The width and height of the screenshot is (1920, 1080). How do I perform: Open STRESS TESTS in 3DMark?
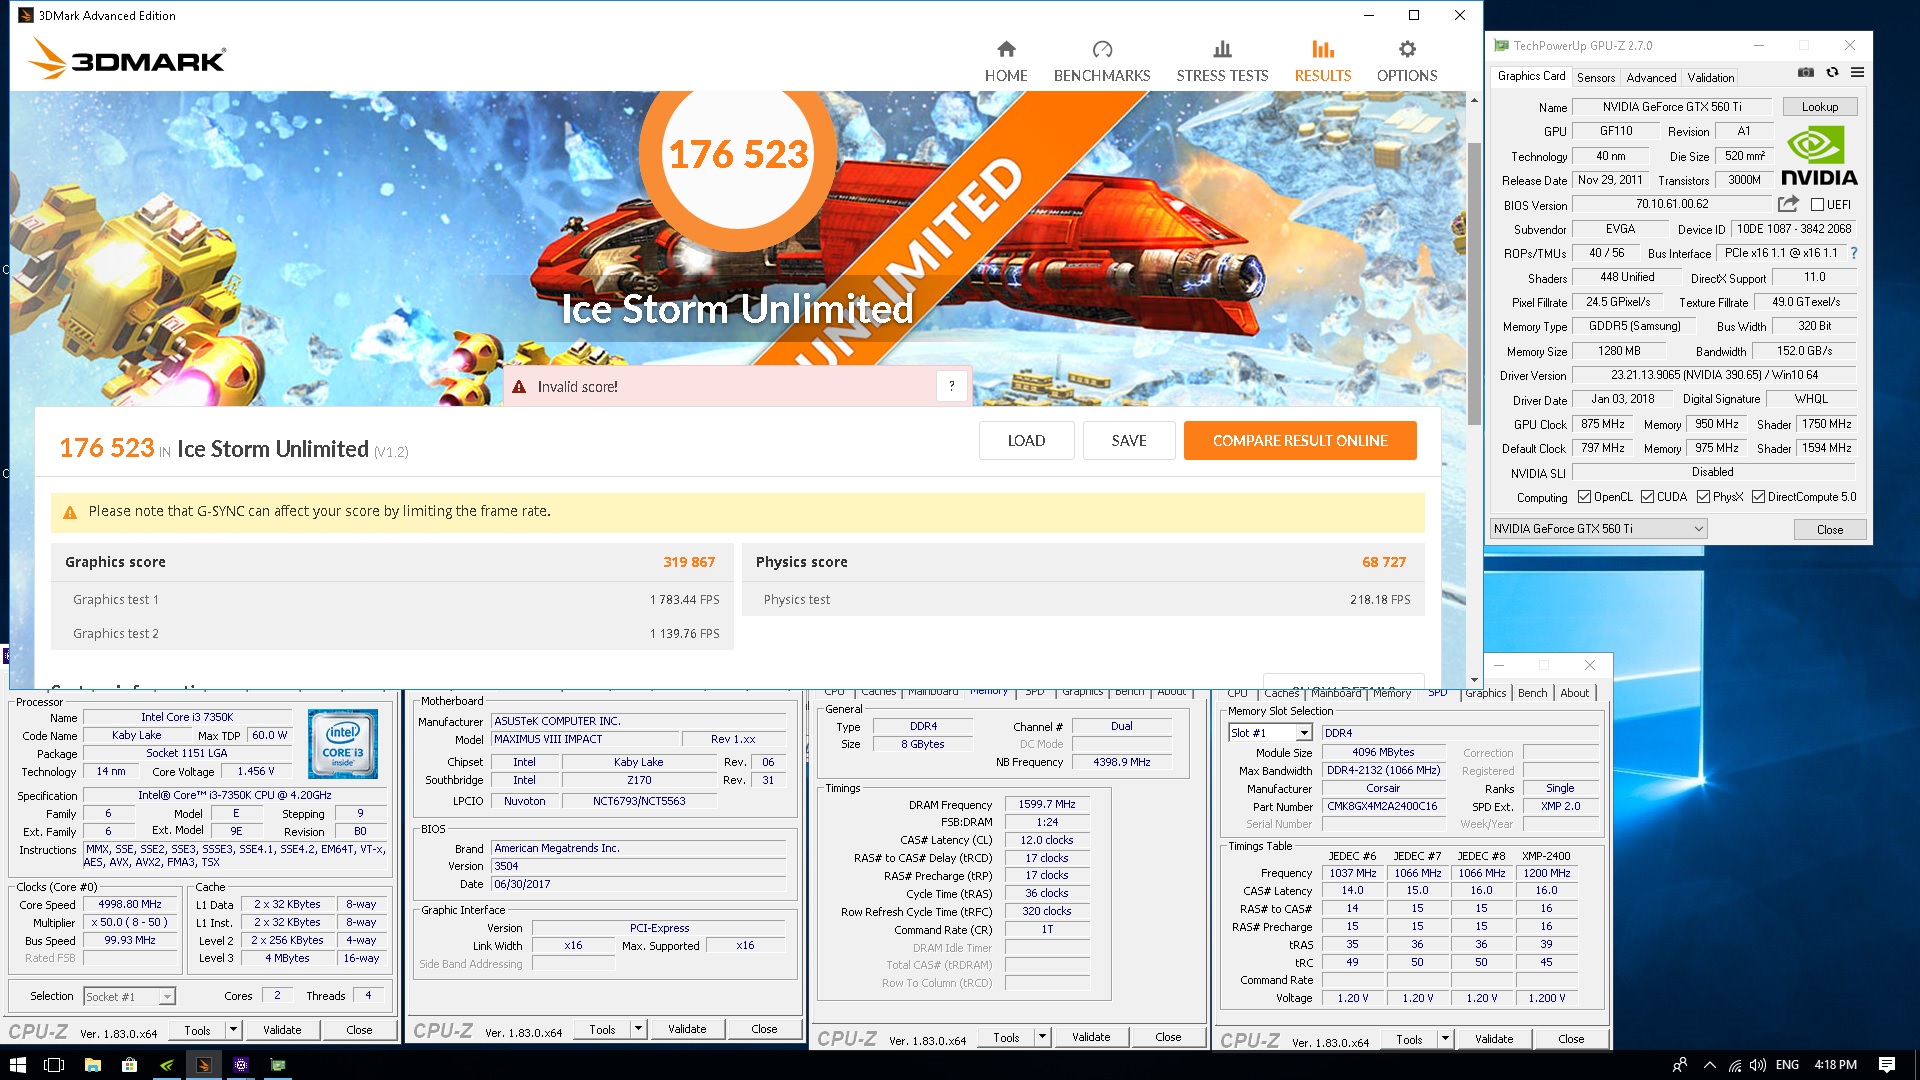click(x=1222, y=62)
